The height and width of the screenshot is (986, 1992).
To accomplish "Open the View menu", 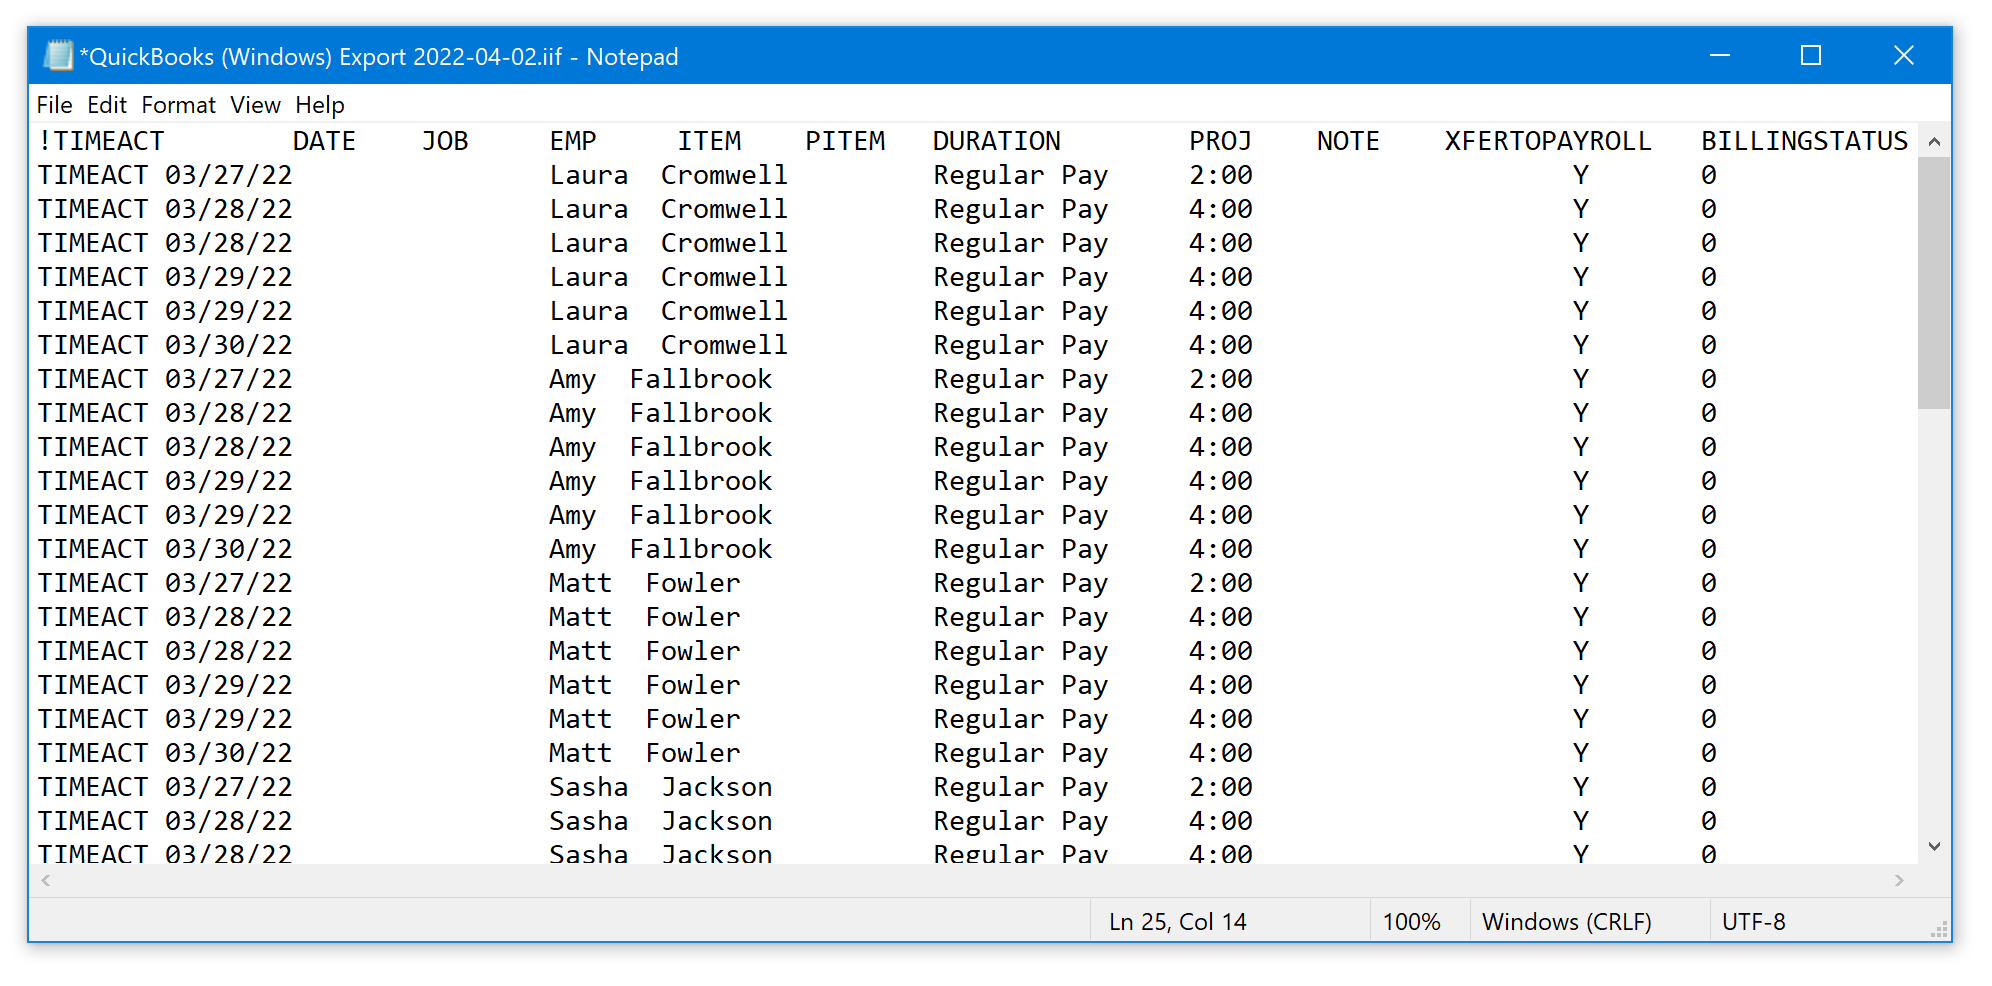I will [255, 105].
